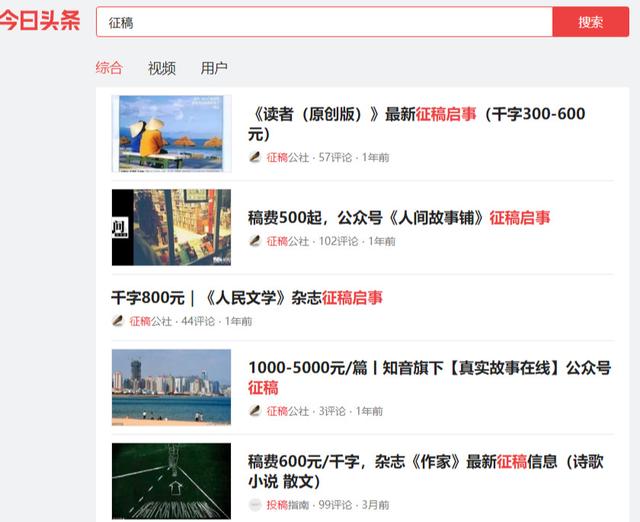Open 征稿公社 author link beside 3评论
640x522 pixels.
point(288,411)
